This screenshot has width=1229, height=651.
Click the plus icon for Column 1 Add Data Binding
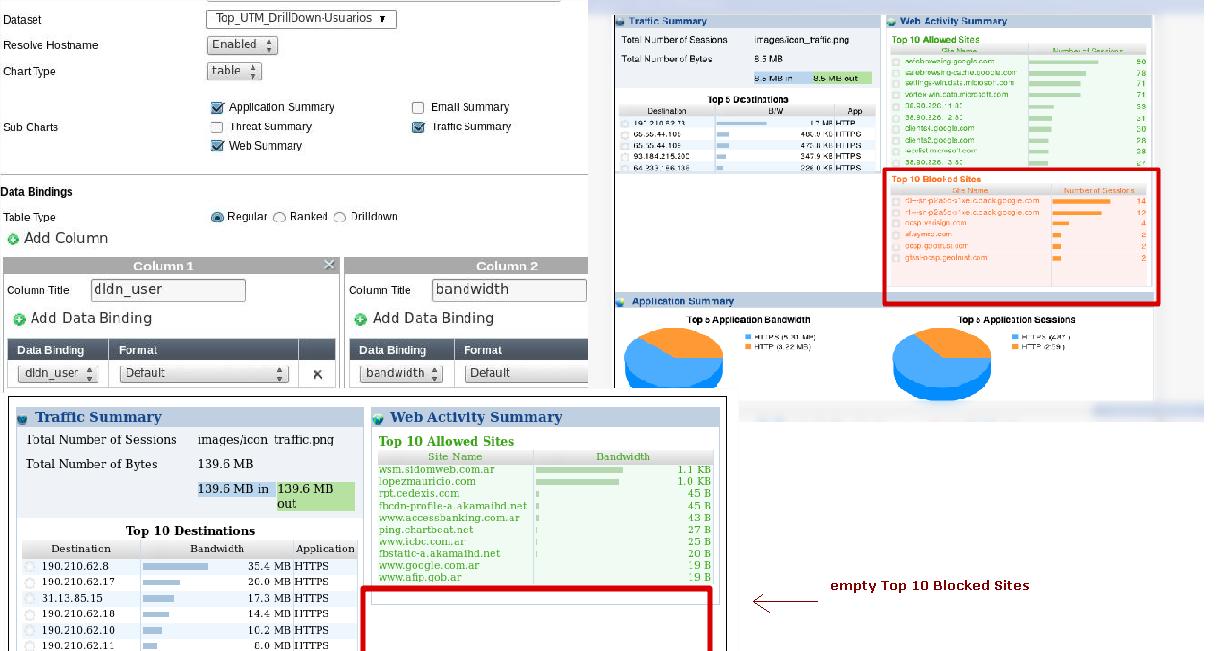pyautogui.click(x=20, y=319)
